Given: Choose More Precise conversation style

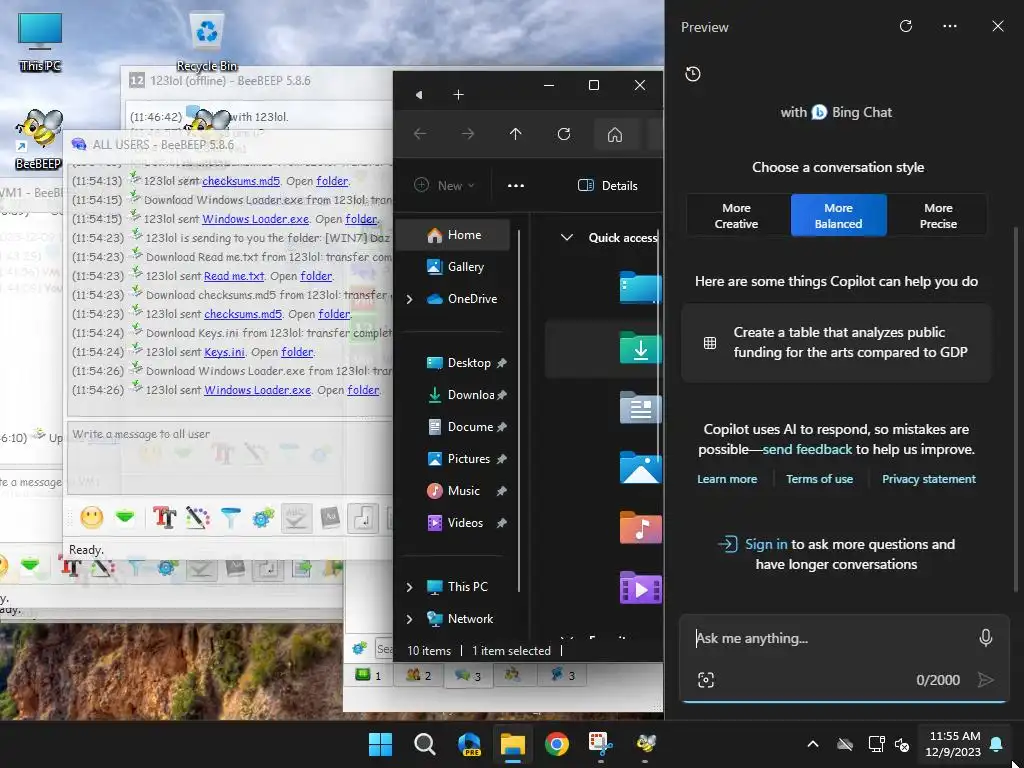Looking at the screenshot, I should 938,216.
